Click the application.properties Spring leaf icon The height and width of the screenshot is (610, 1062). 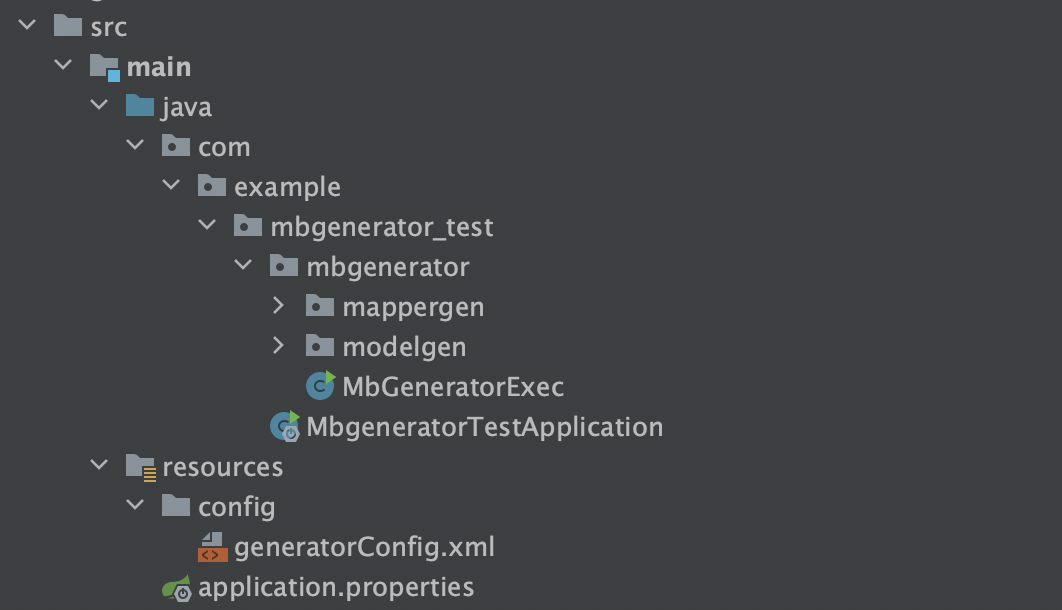[x=176, y=588]
